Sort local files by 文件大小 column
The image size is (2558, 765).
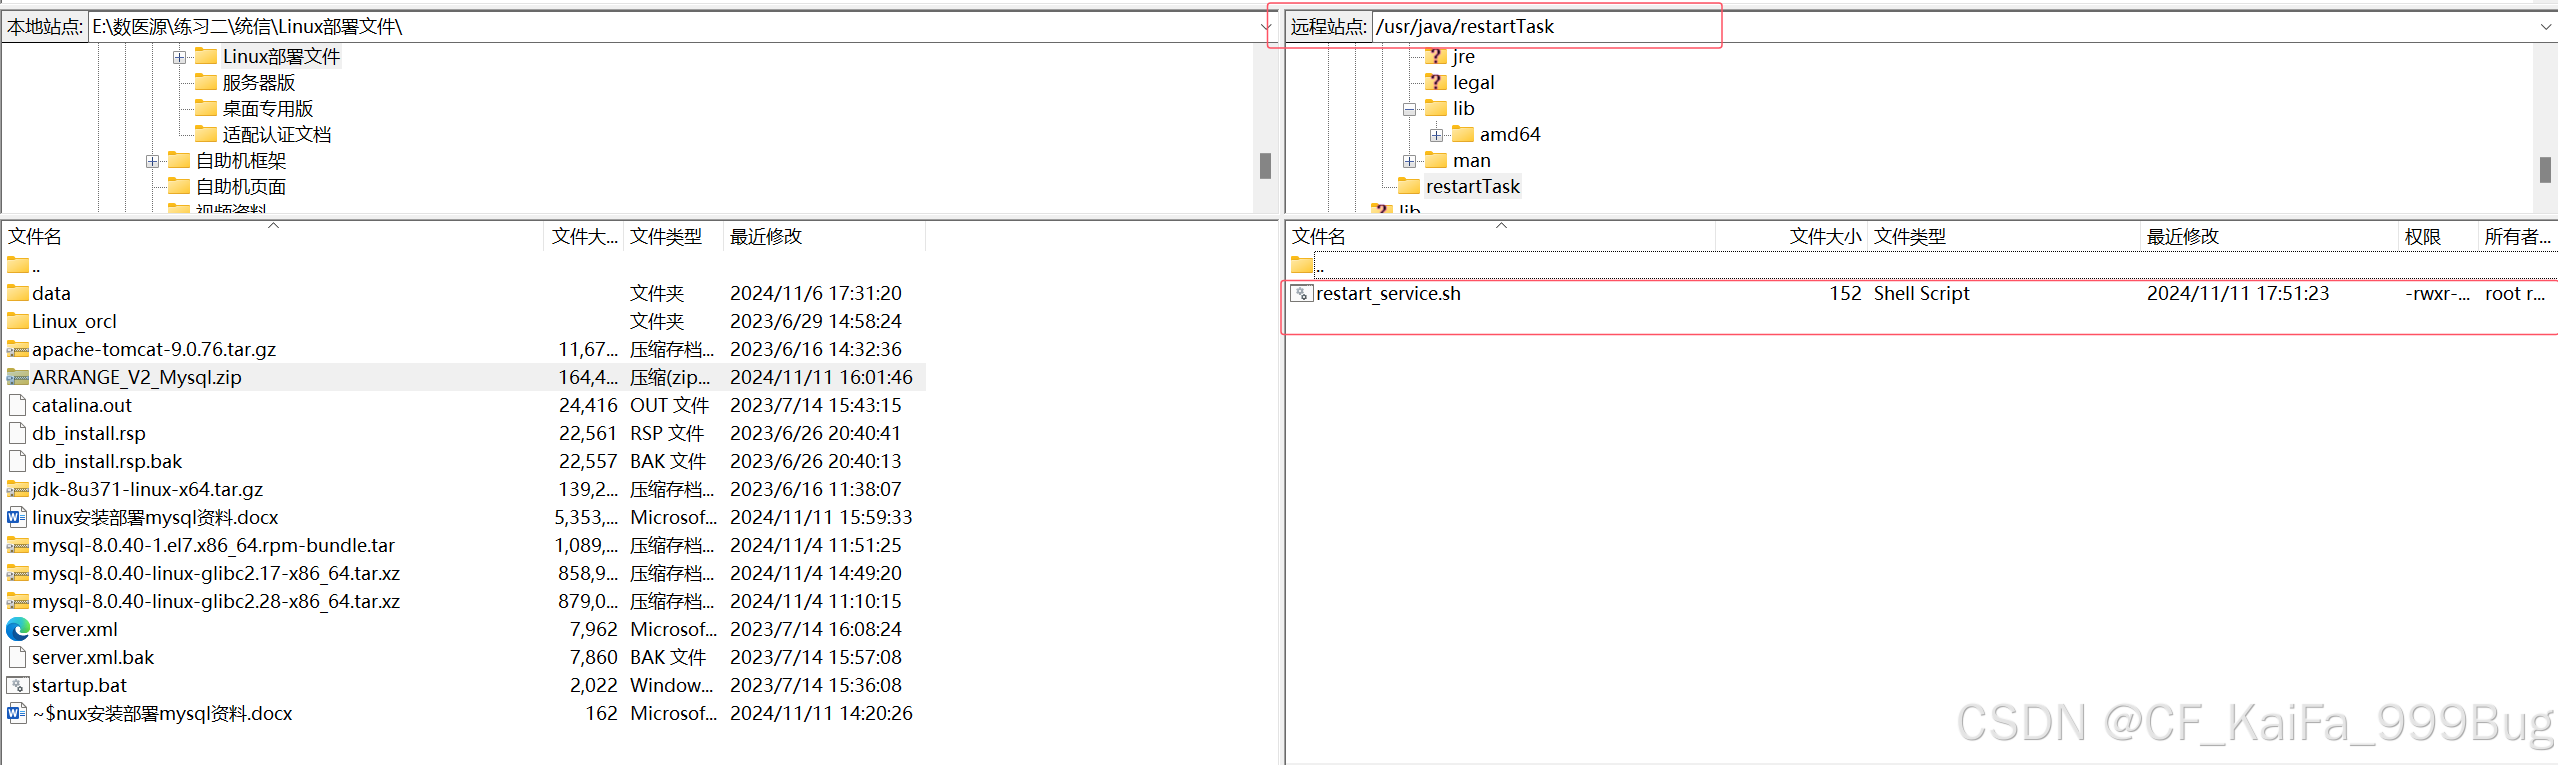pyautogui.click(x=584, y=236)
